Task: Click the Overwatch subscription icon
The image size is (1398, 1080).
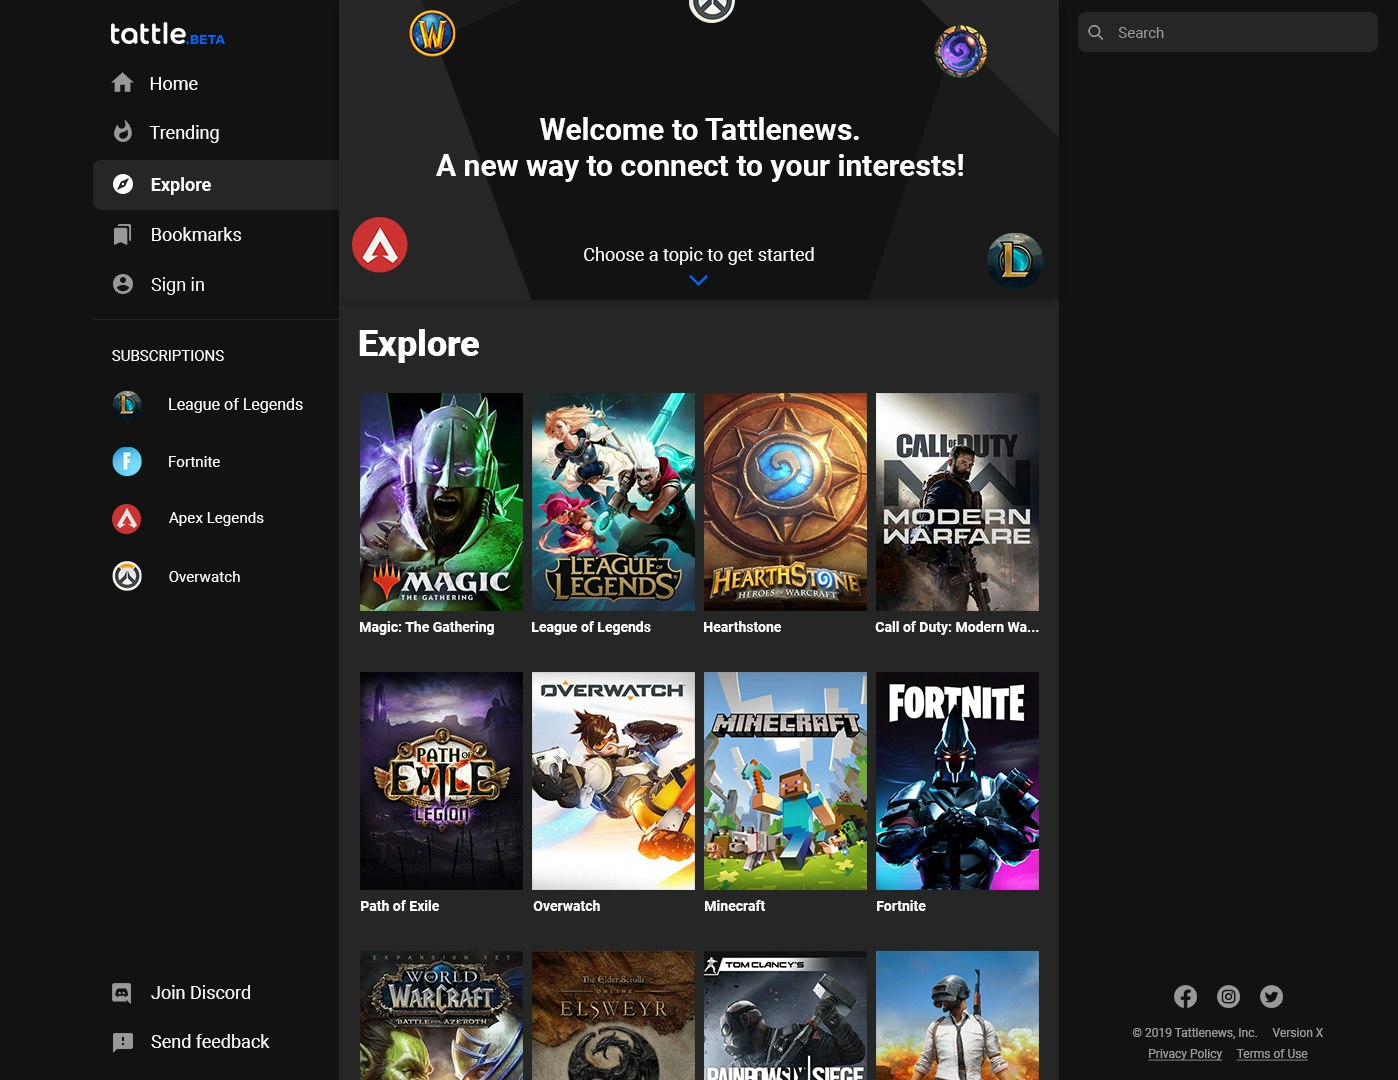Action: click(127, 576)
